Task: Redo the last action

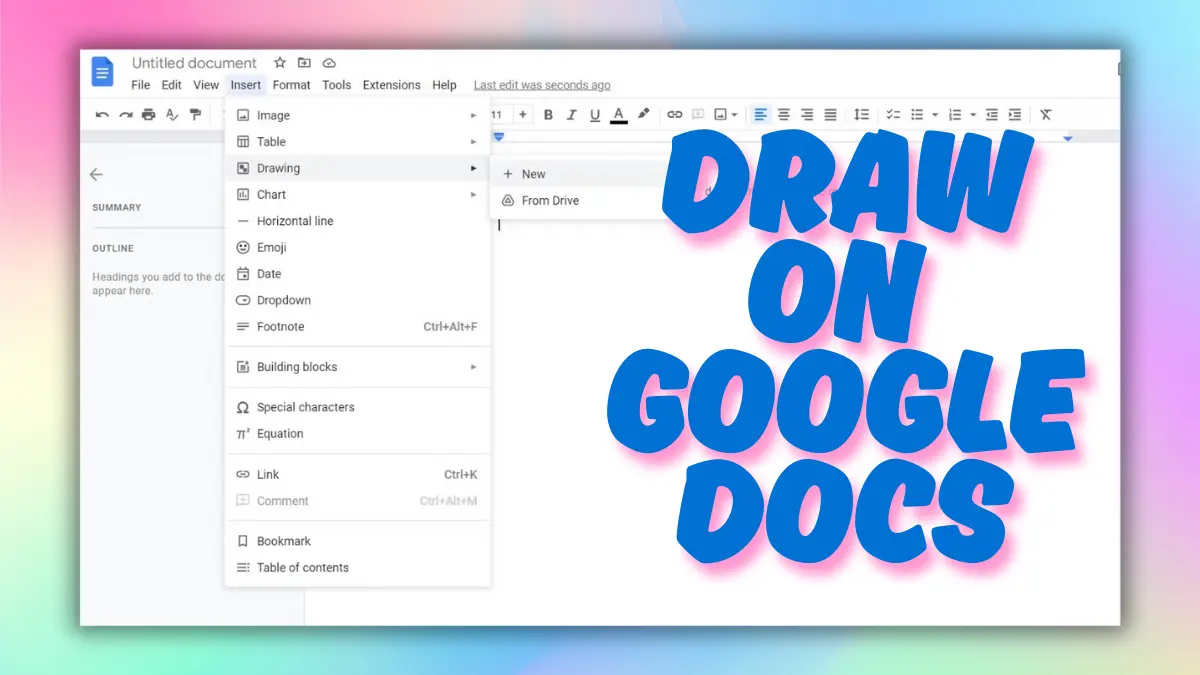Action: coord(126,115)
